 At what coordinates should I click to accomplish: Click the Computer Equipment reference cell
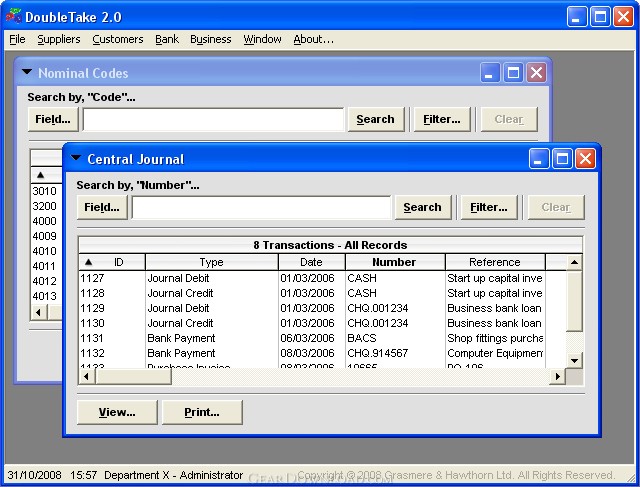coord(495,354)
